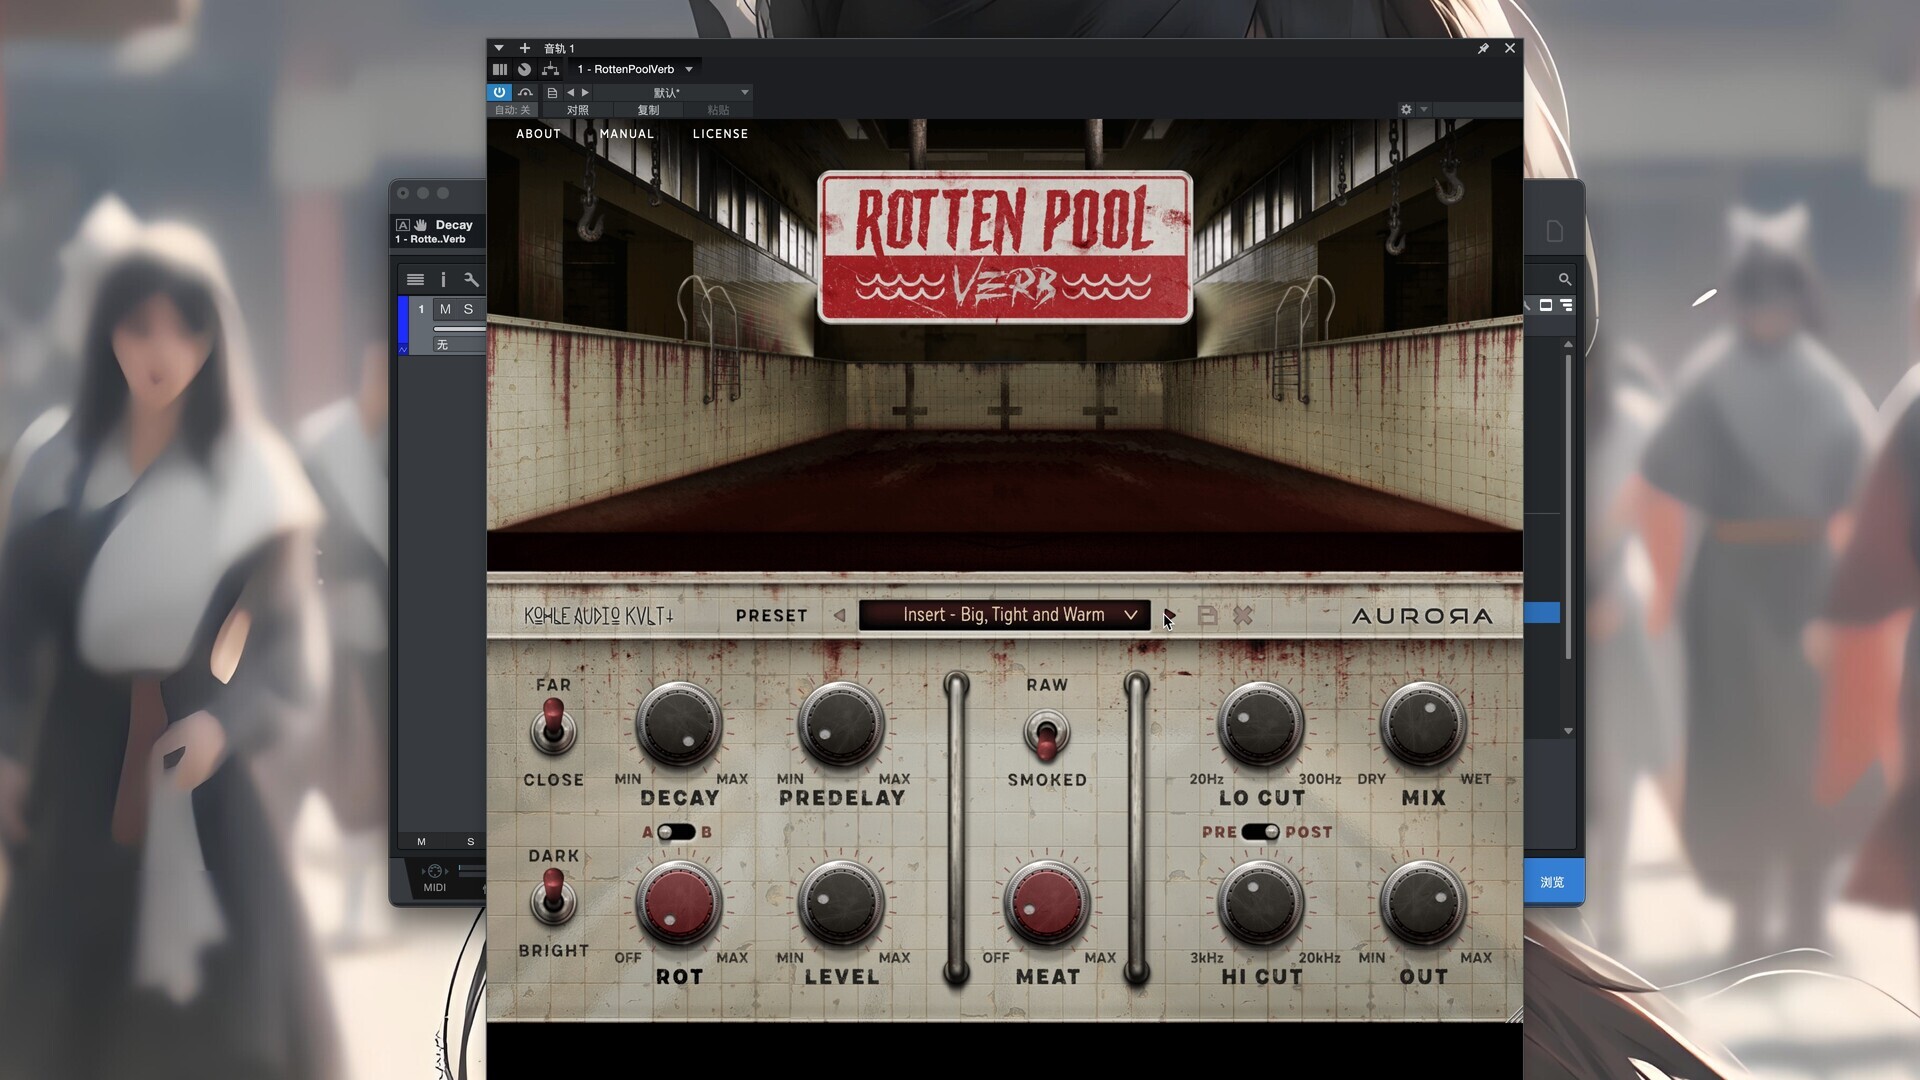This screenshot has width=1920, height=1080.
Task: Click the plus icon next to 音轨 1
Action: (524, 48)
